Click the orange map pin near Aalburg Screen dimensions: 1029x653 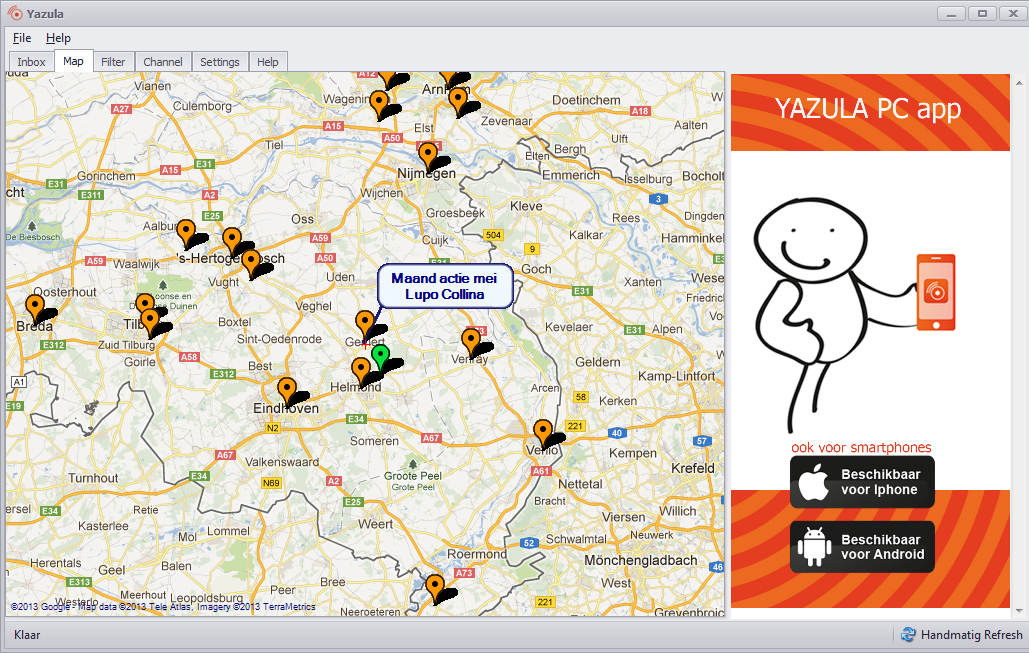[186, 234]
